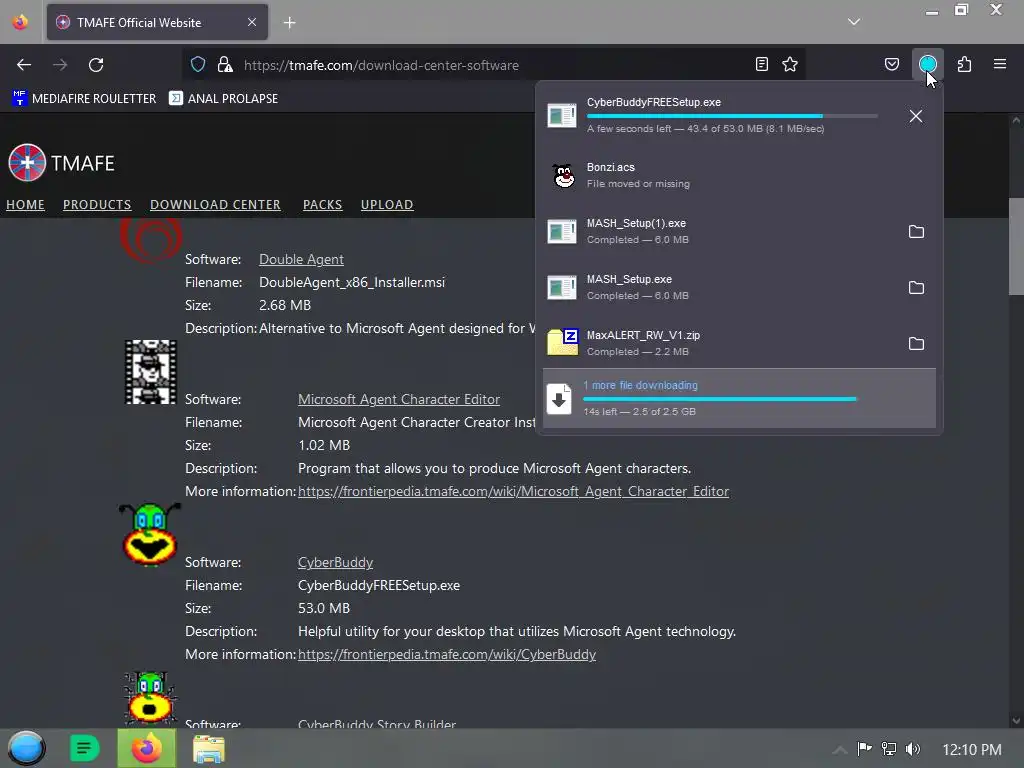Open the green notes app in taskbar
Viewport: 1024px width, 768px height.
click(84, 748)
